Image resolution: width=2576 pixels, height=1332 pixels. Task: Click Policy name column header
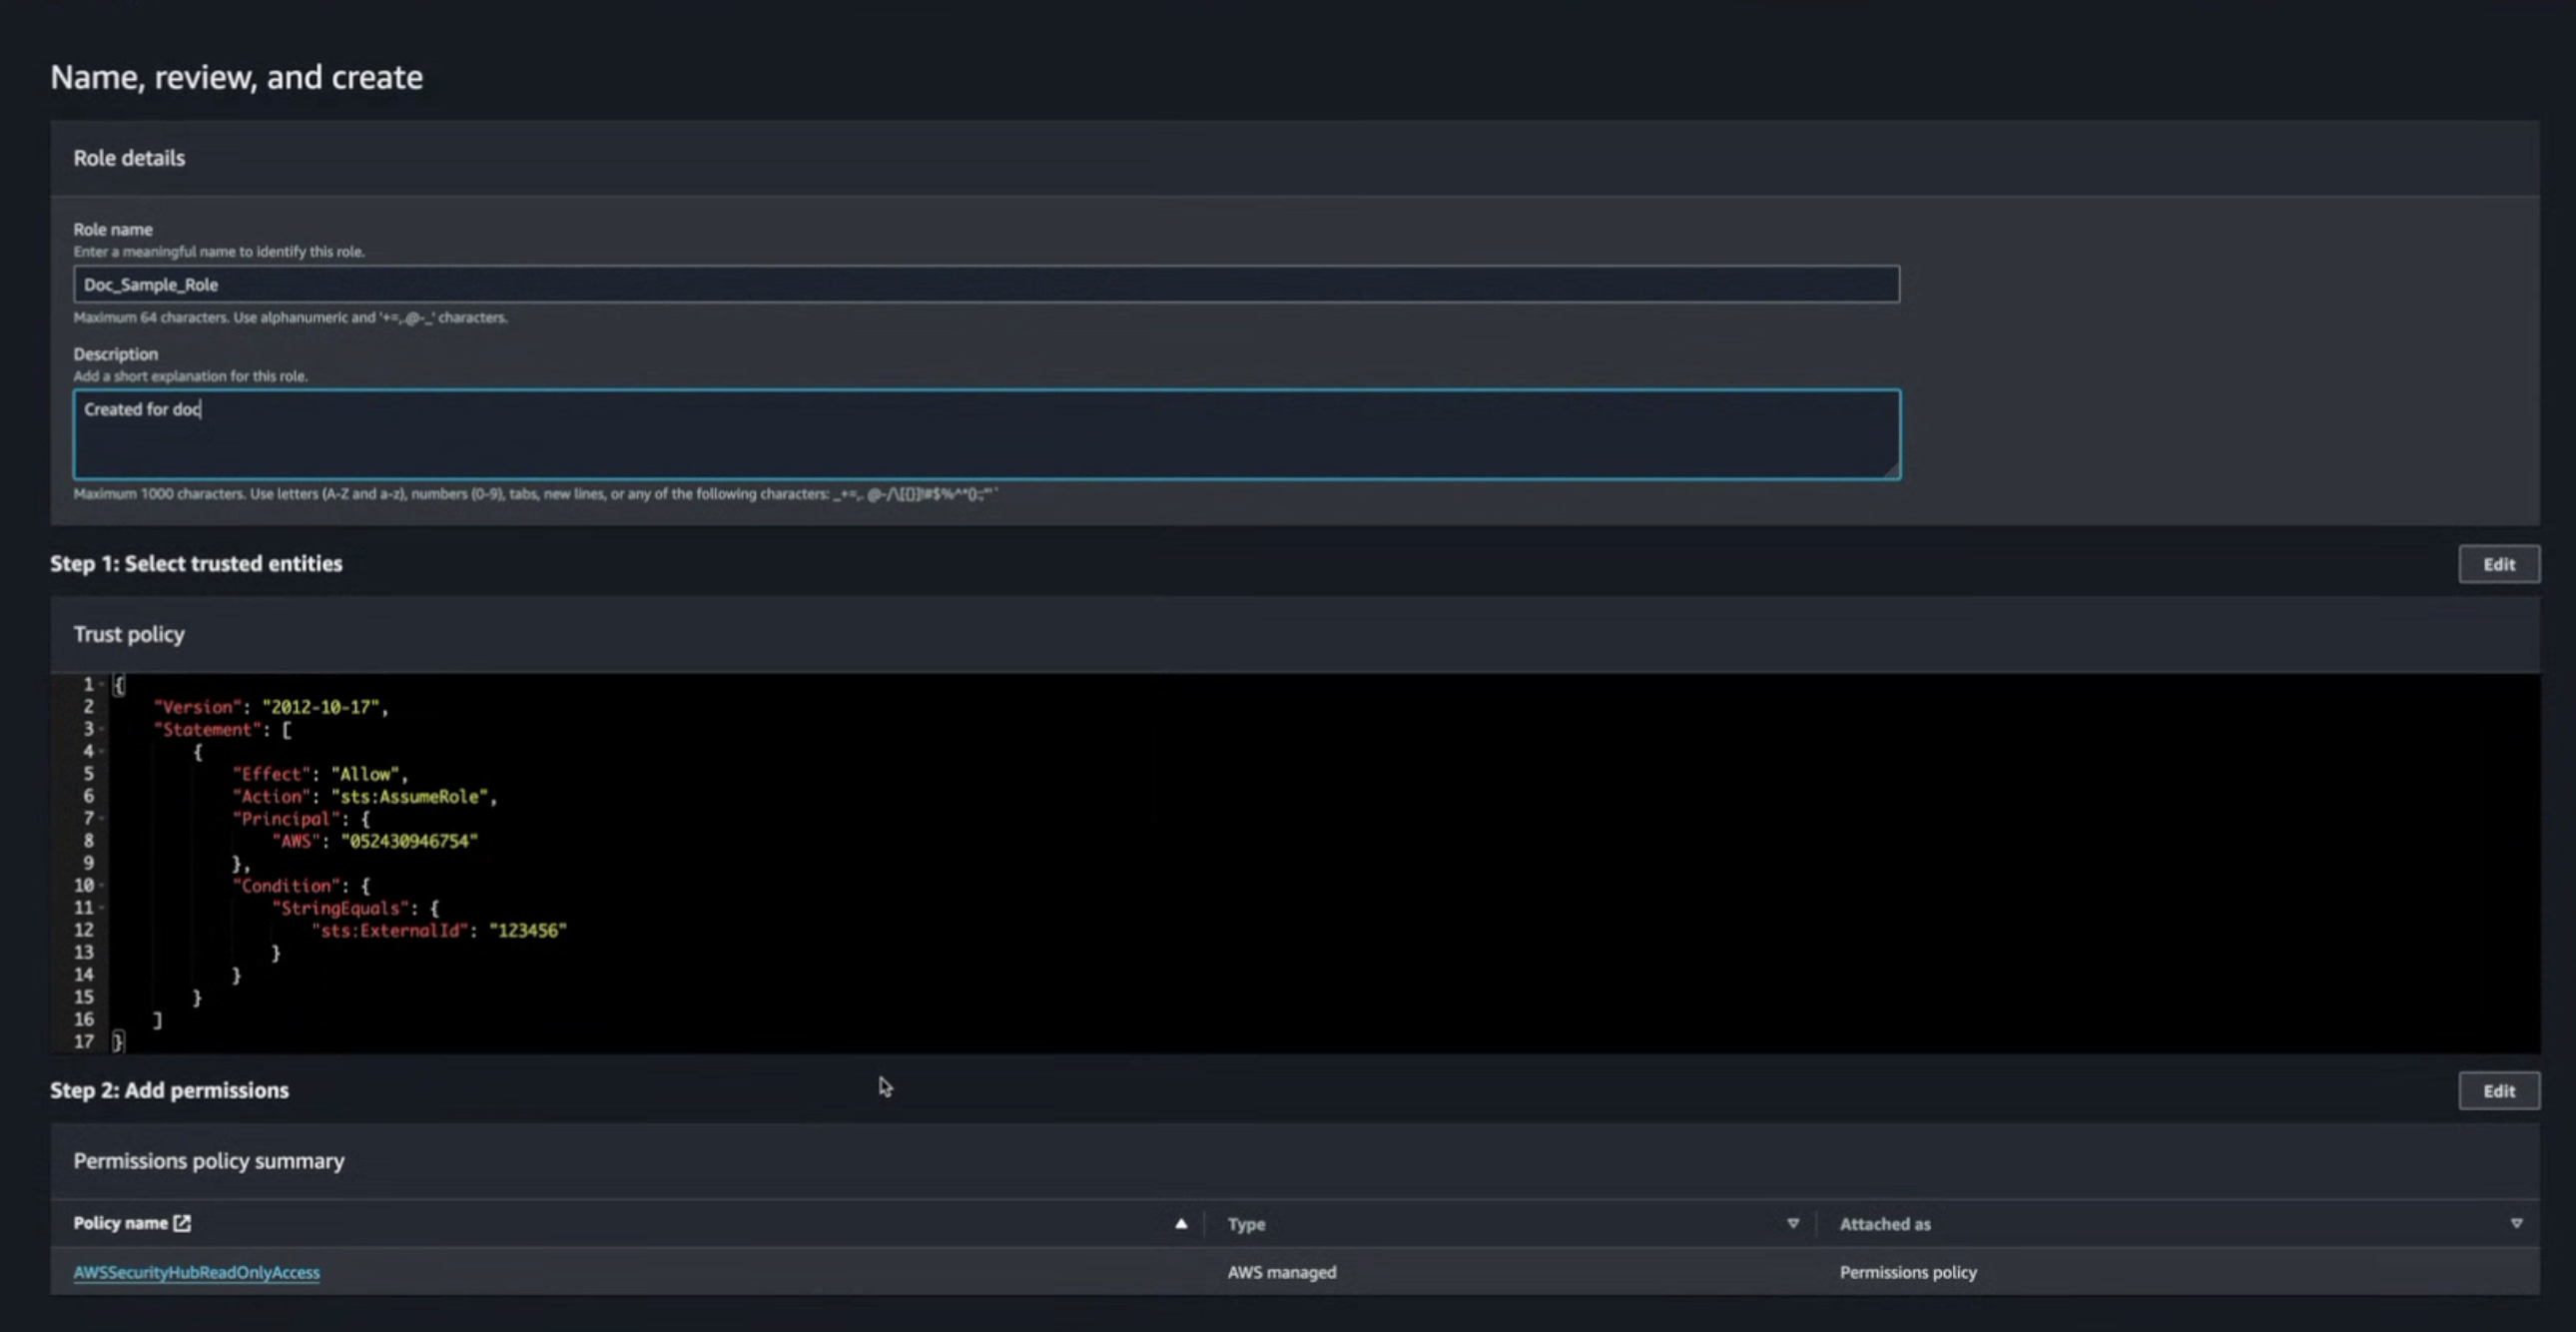click(x=120, y=1223)
